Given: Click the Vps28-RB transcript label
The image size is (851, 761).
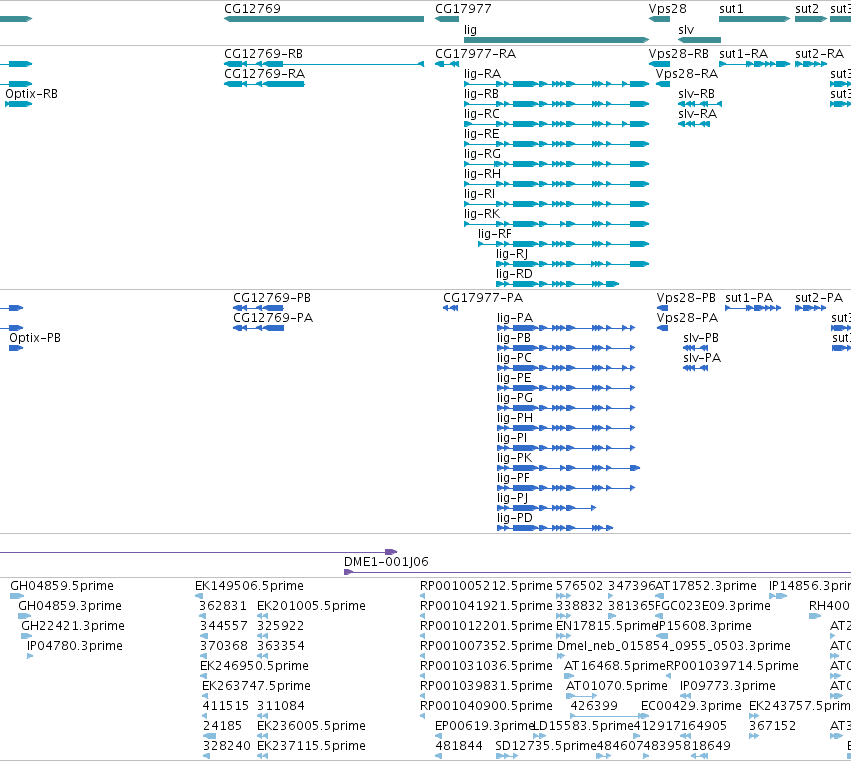Looking at the screenshot, I should (x=678, y=54).
